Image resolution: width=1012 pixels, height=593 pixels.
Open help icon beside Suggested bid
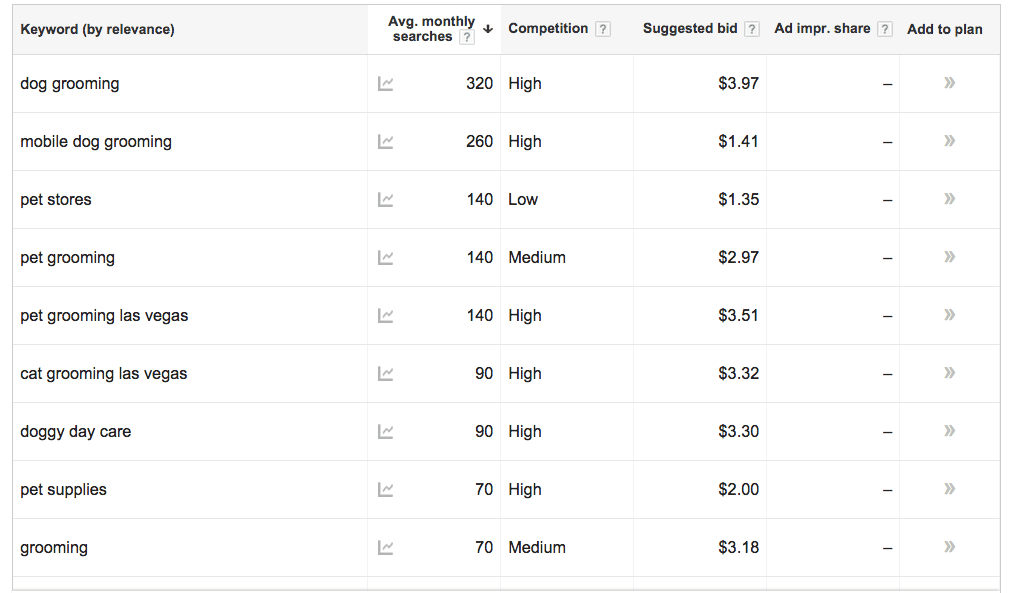click(751, 29)
